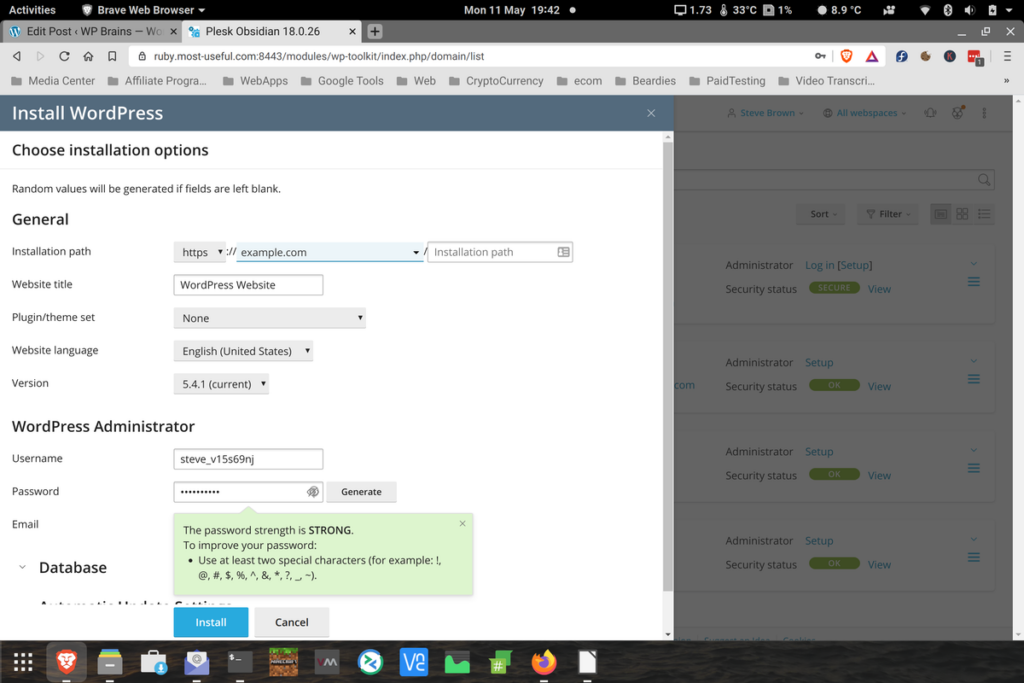Open the Google Tools bookmarks folder
1024x683 pixels.
(x=342, y=81)
